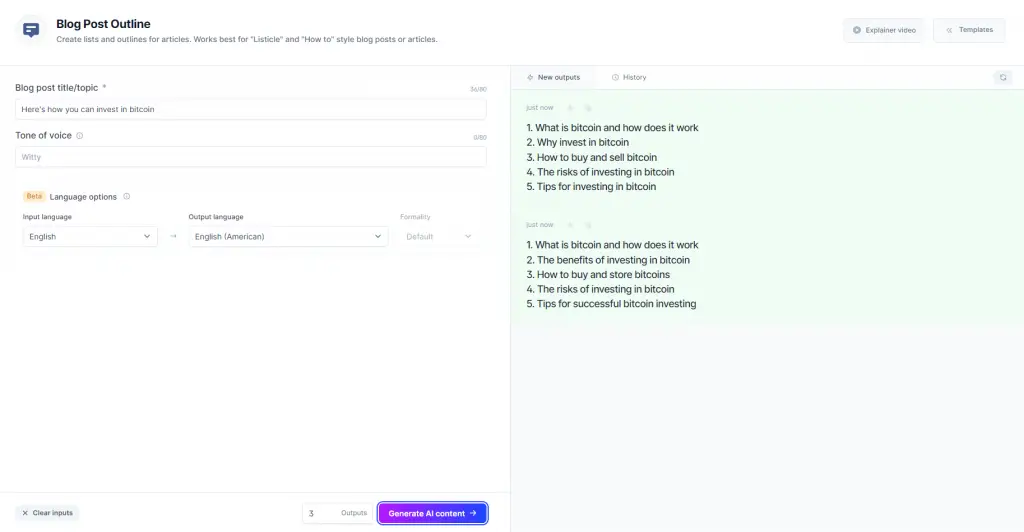Image resolution: width=1024 pixels, height=532 pixels.
Task: Copy the first output using copy icon
Action: tap(588, 108)
